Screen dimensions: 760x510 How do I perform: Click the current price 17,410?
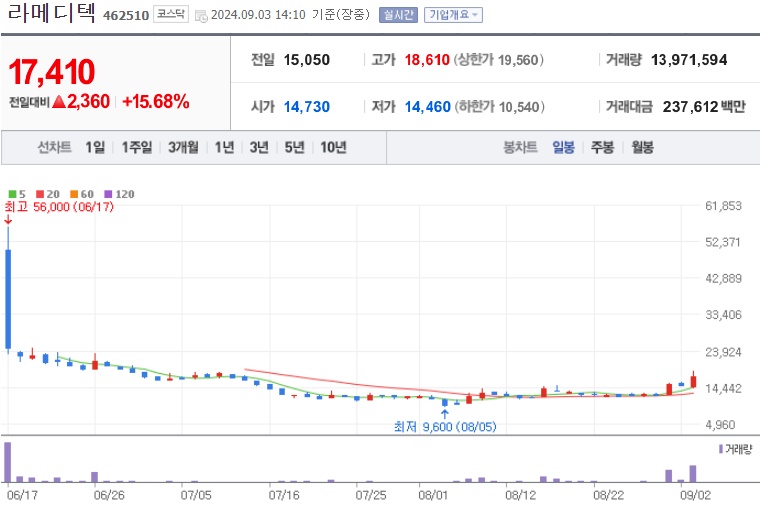coord(52,72)
